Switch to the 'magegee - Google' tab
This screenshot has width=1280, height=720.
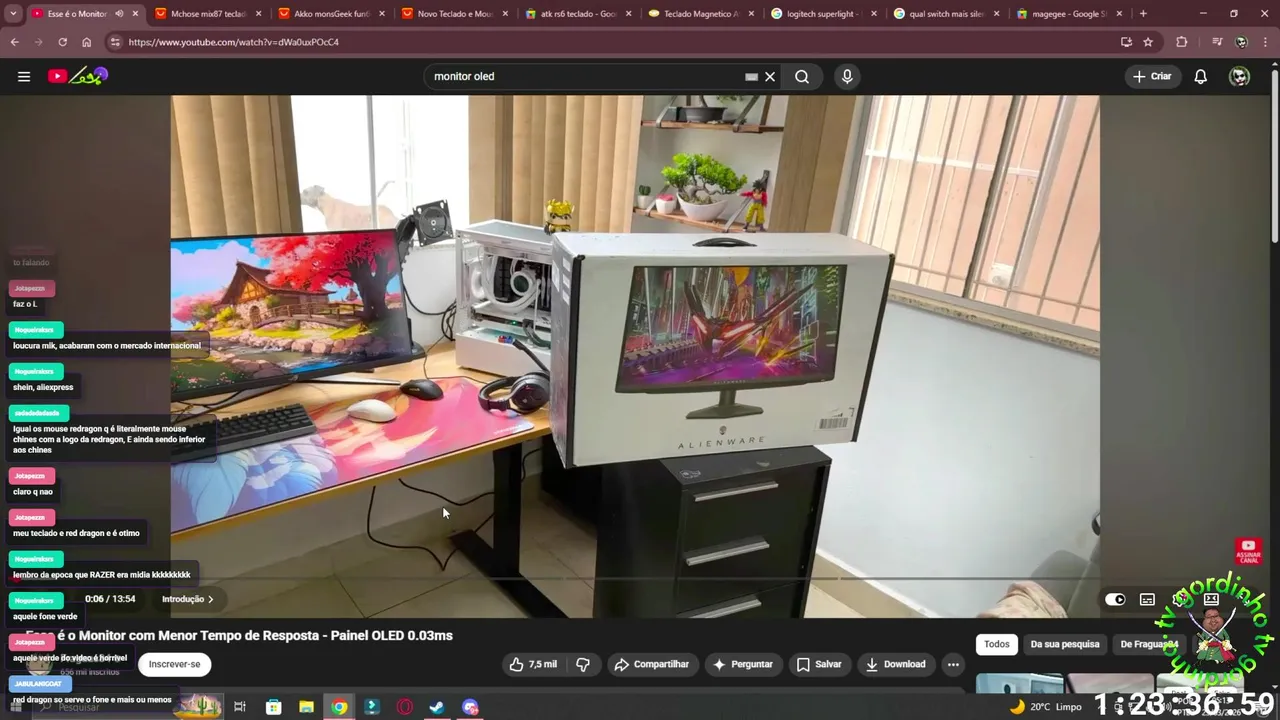1069,14
